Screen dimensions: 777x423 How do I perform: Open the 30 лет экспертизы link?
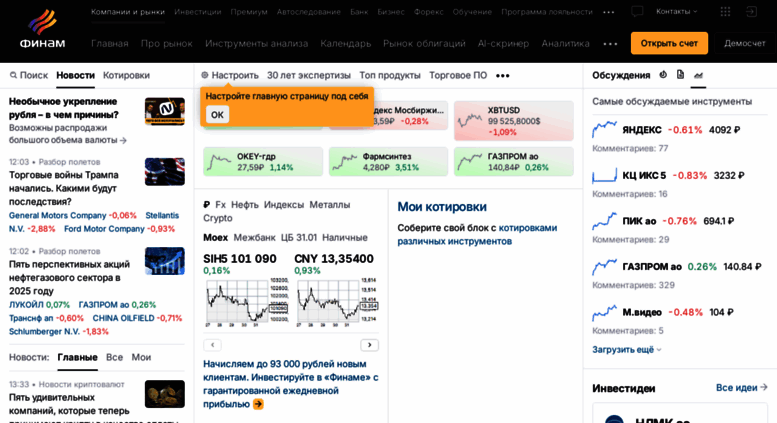309,75
